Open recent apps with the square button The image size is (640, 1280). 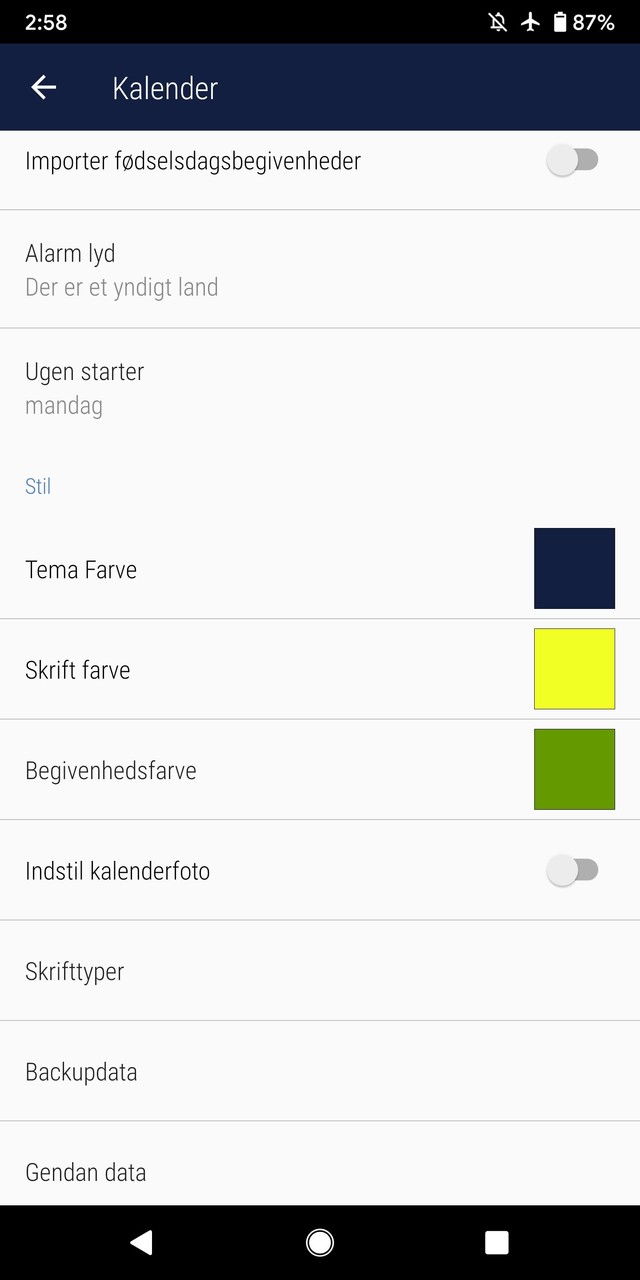496,1242
